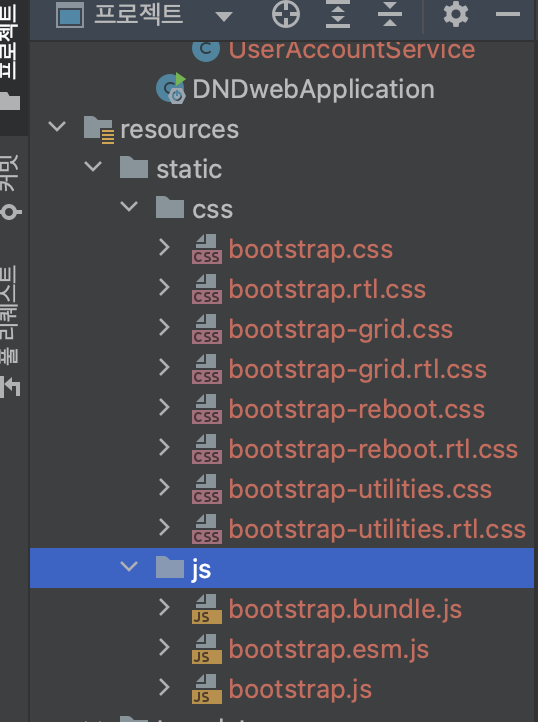Click the bootstrap-grid.css file icon

click(x=207, y=329)
